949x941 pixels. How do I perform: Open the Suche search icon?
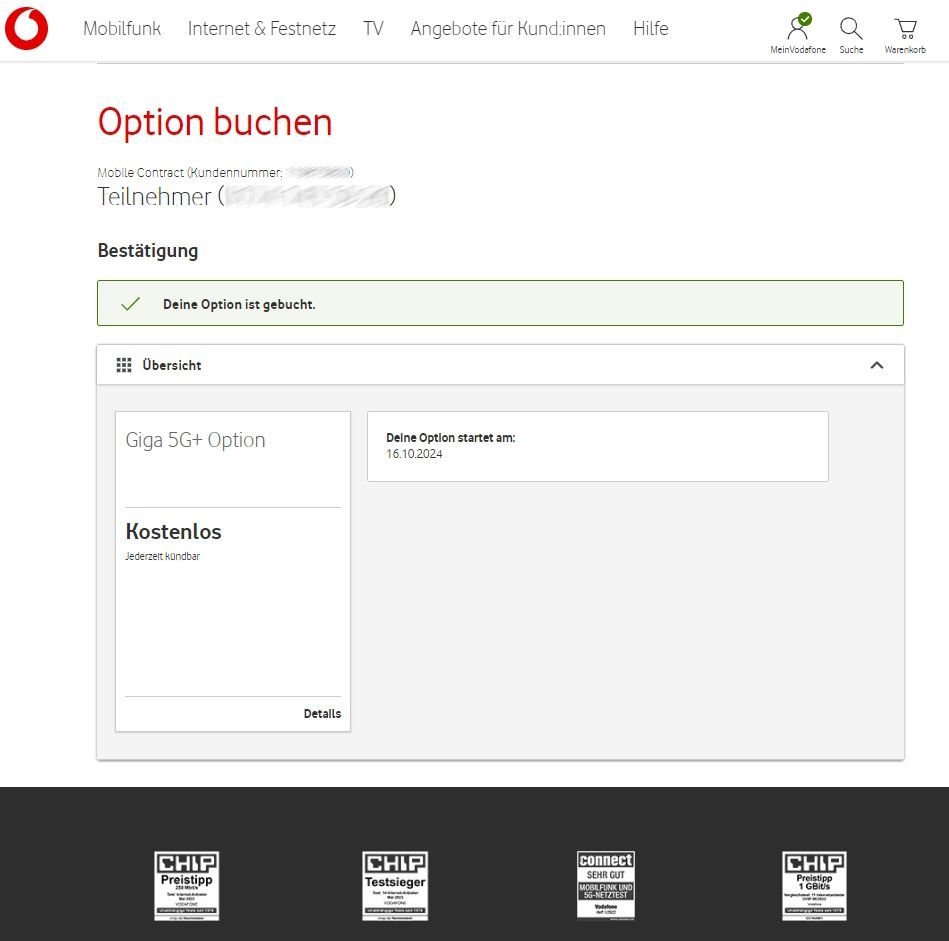pyautogui.click(x=851, y=35)
